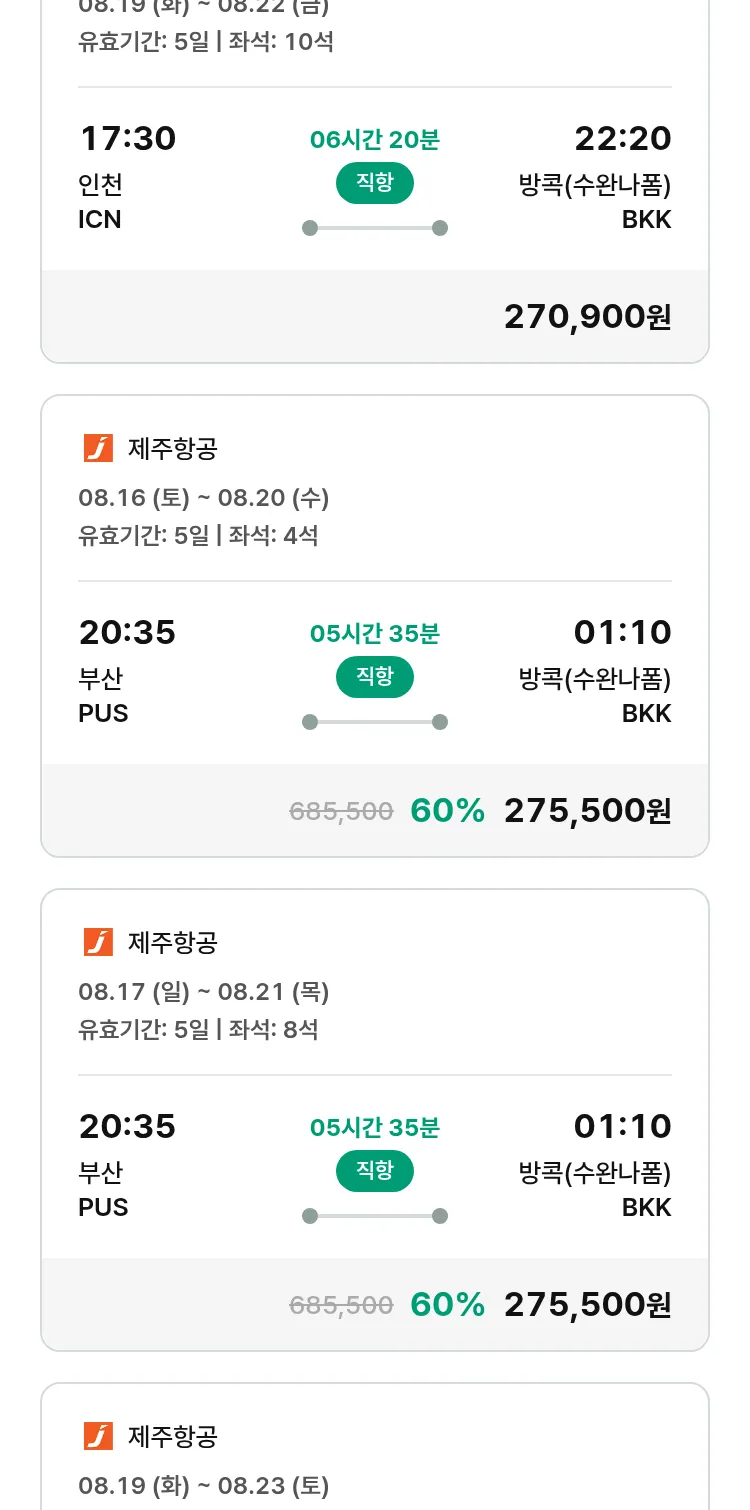Select the 275,500원 fare for 08.16 departure

(x=587, y=811)
